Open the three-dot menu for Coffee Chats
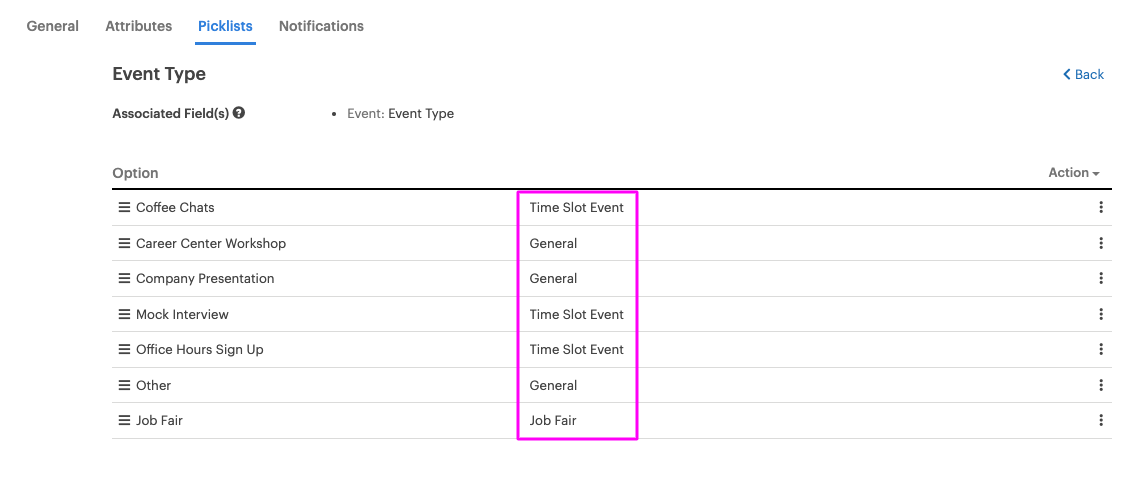The height and width of the screenshot is (488, 1147). (1100, 208)
